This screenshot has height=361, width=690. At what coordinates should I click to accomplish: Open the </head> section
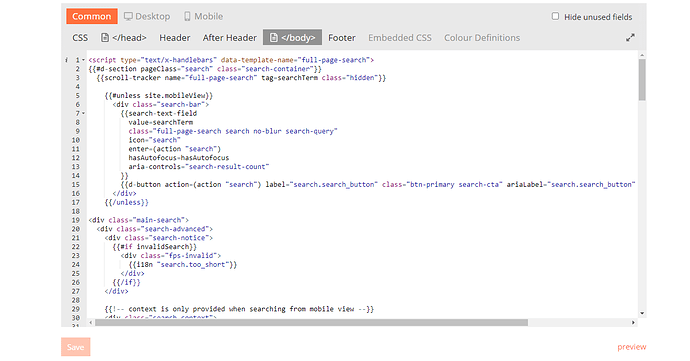click(124, 38)
